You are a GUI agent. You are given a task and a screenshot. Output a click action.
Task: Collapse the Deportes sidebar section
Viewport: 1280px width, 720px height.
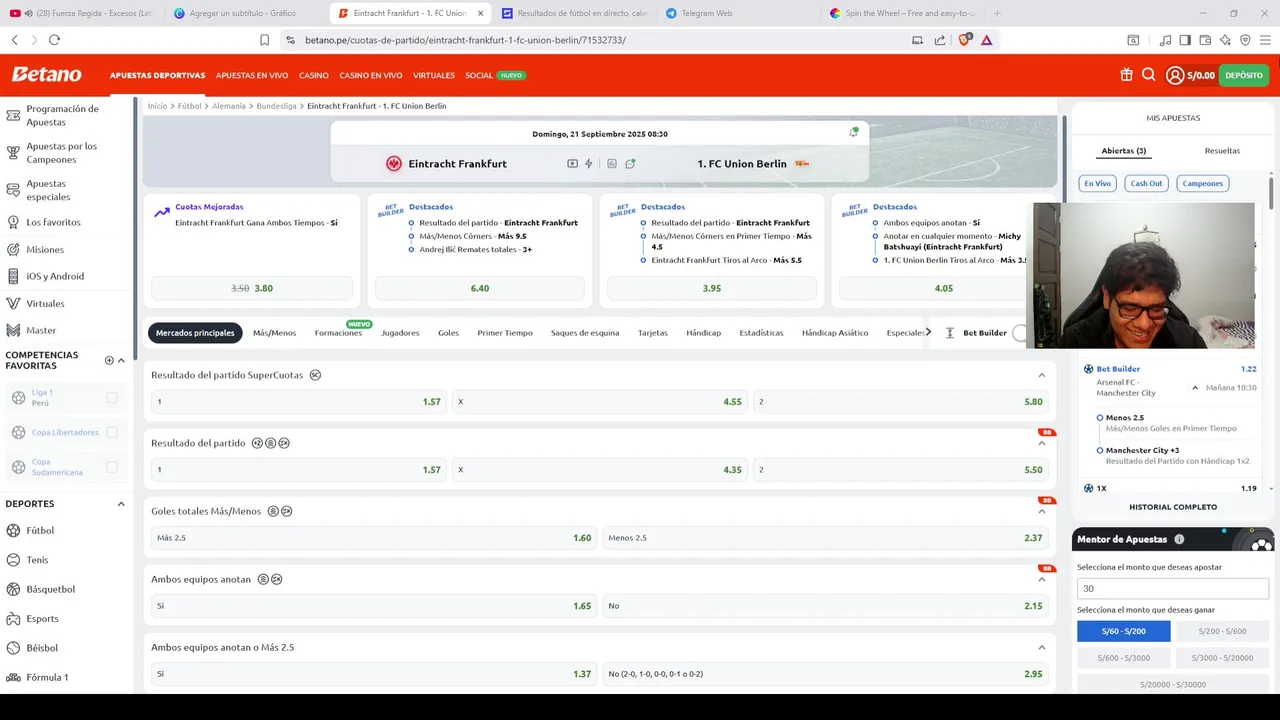click(x=121, y=504)
